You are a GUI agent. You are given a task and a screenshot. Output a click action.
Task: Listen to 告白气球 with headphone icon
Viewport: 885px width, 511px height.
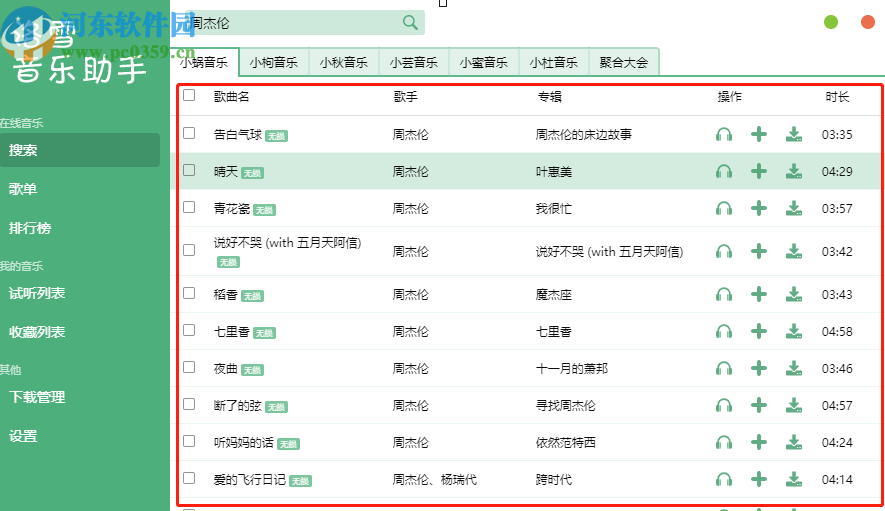(724, 134)
